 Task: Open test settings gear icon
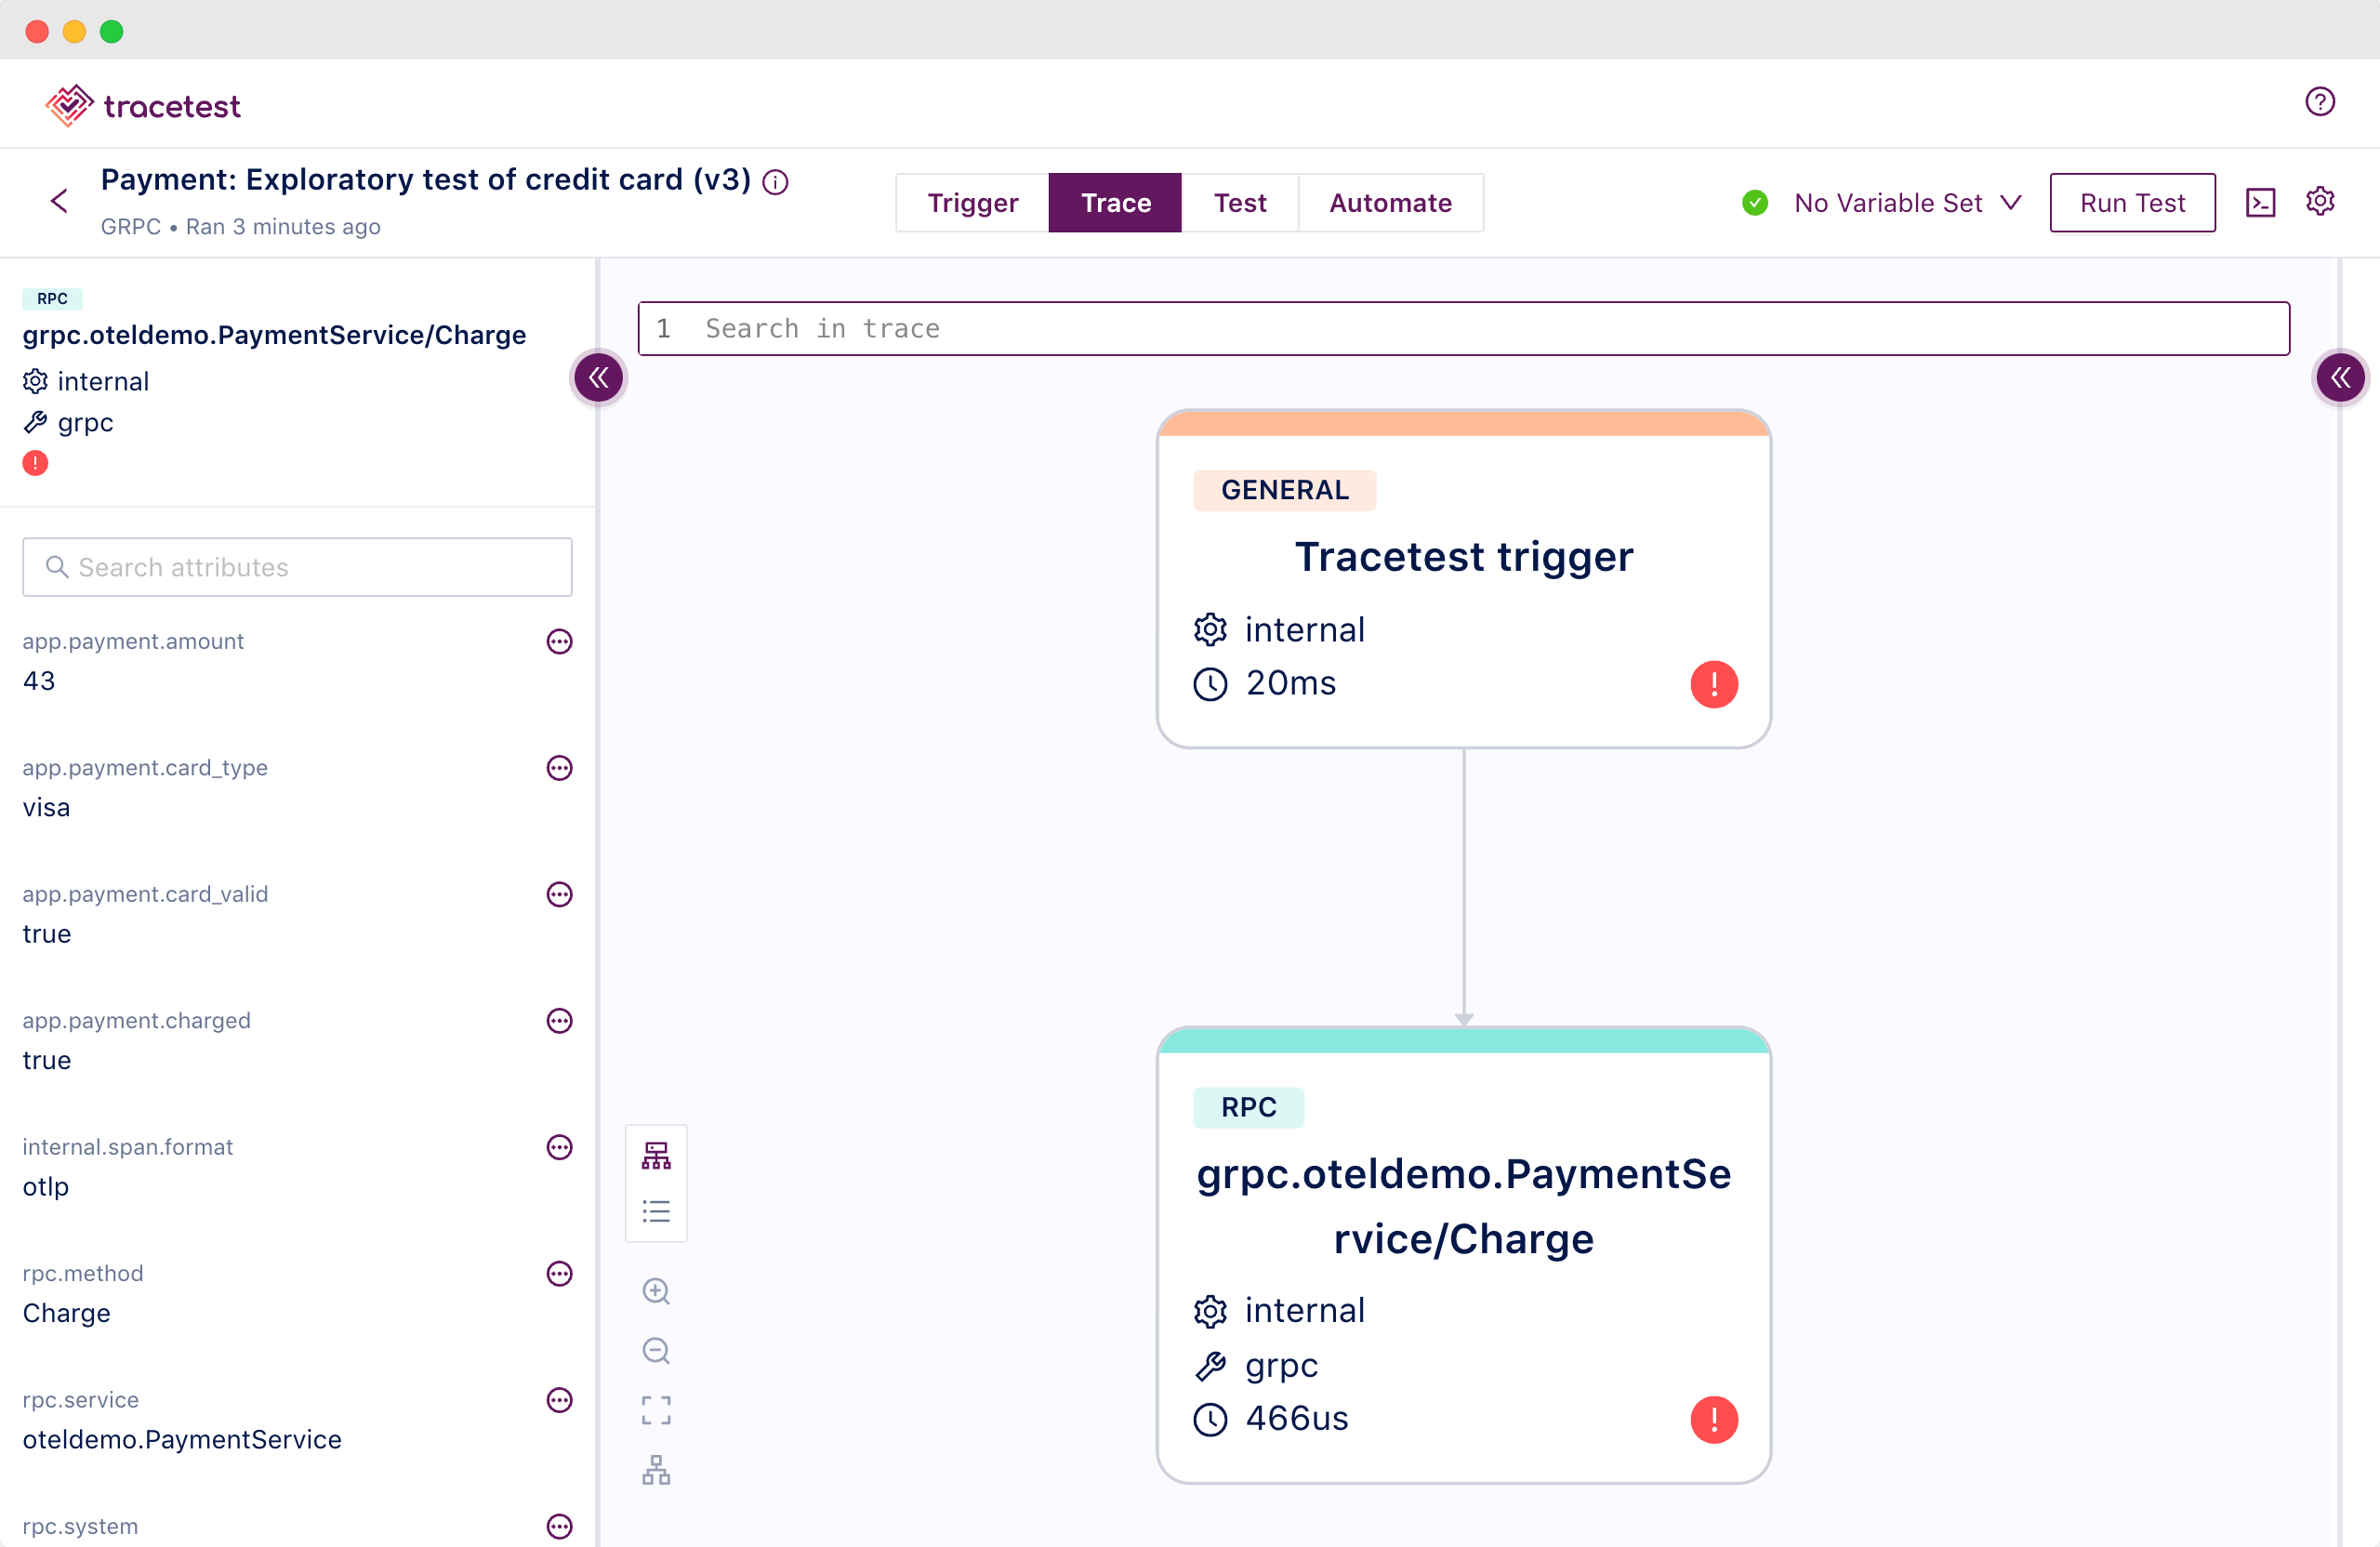[x=2320, y=202]
